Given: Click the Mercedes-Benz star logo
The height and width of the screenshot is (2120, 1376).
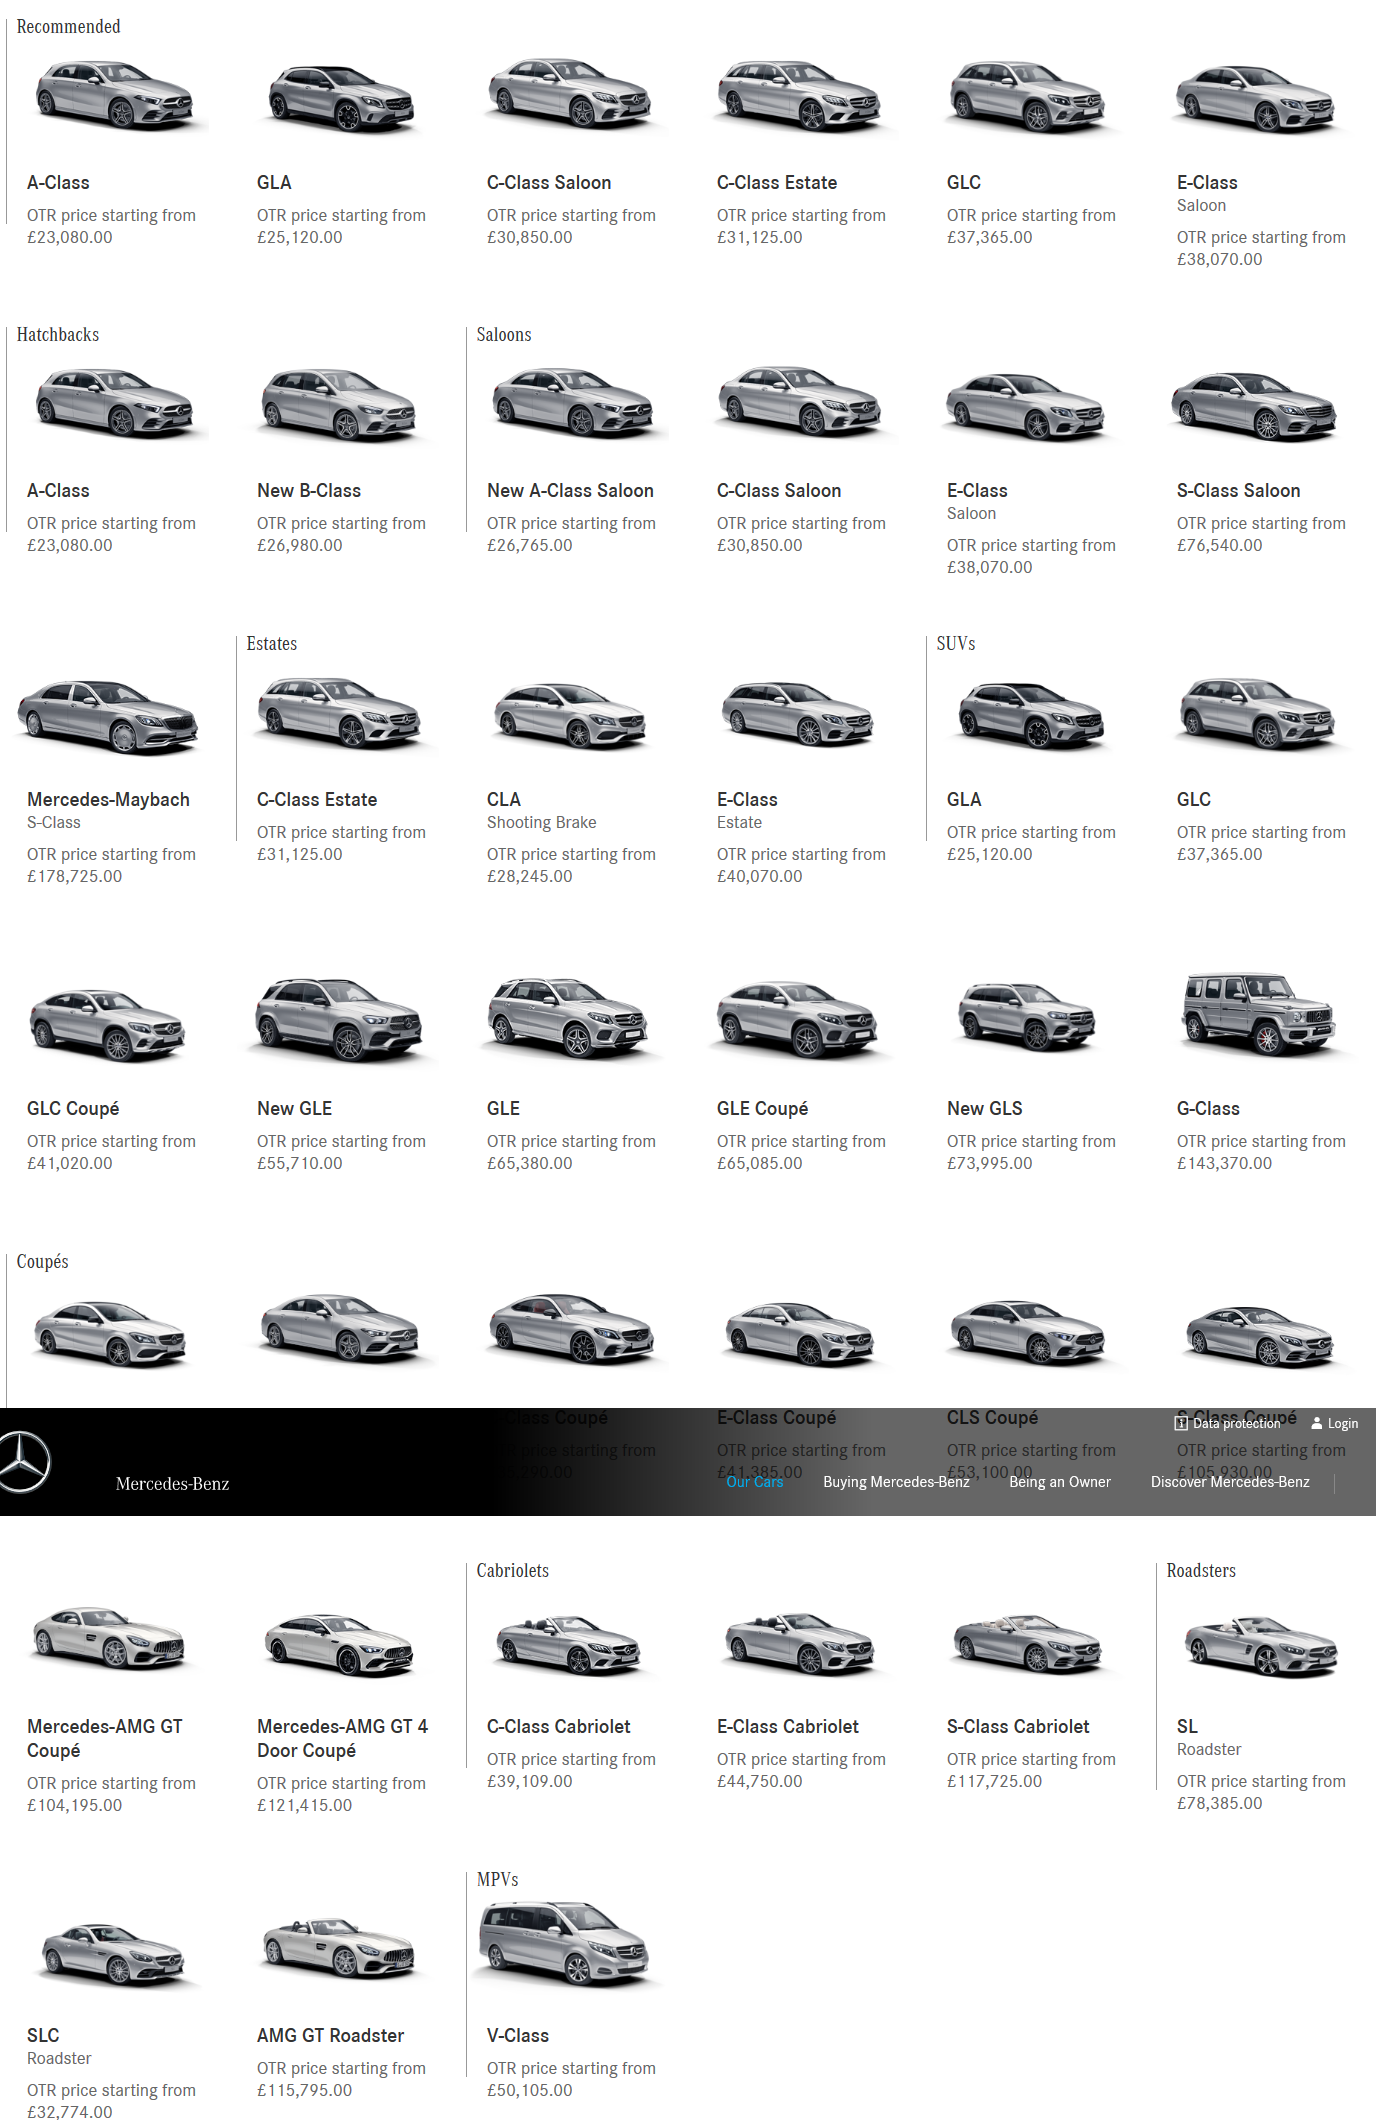Looking at the screenshot, I should point(22,1462).
